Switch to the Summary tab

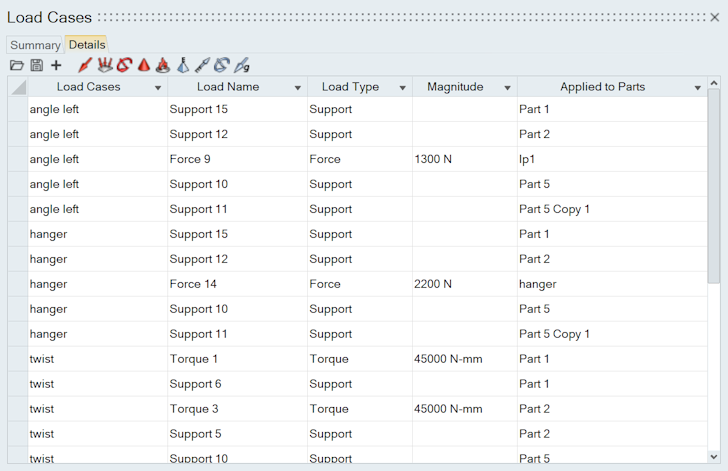35,45
